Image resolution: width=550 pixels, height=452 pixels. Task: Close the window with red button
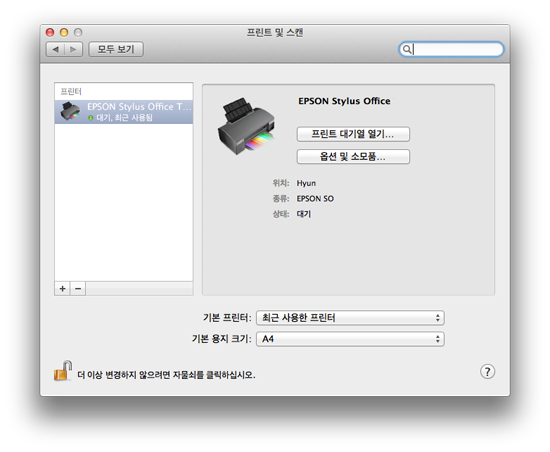point(50,33)
